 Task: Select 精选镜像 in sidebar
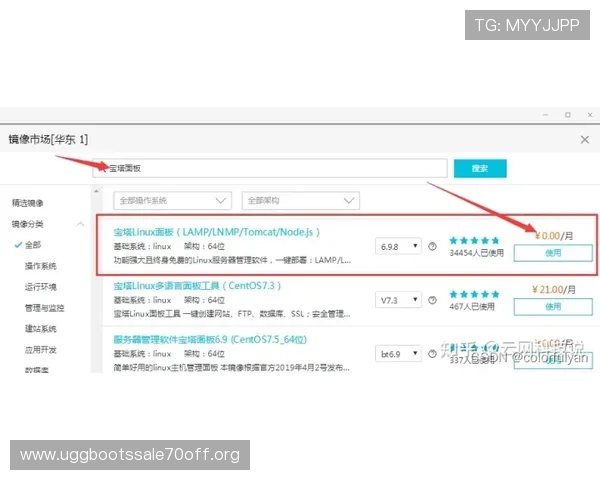point(28,203)
